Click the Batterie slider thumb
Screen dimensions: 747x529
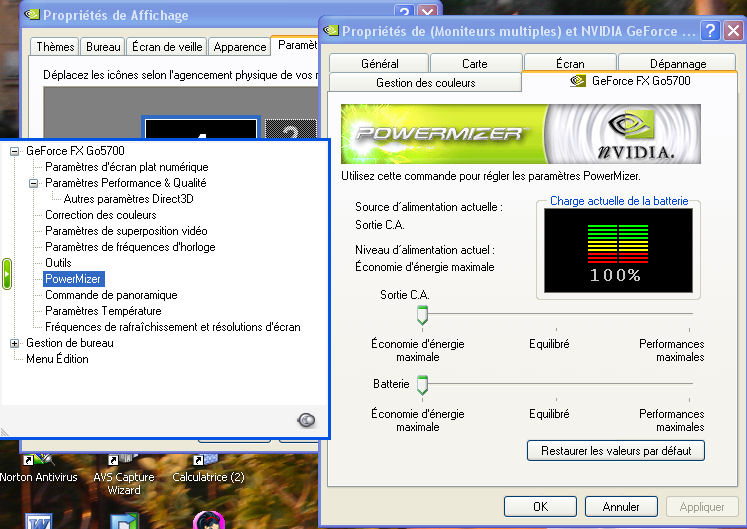(x=422, y=385)
